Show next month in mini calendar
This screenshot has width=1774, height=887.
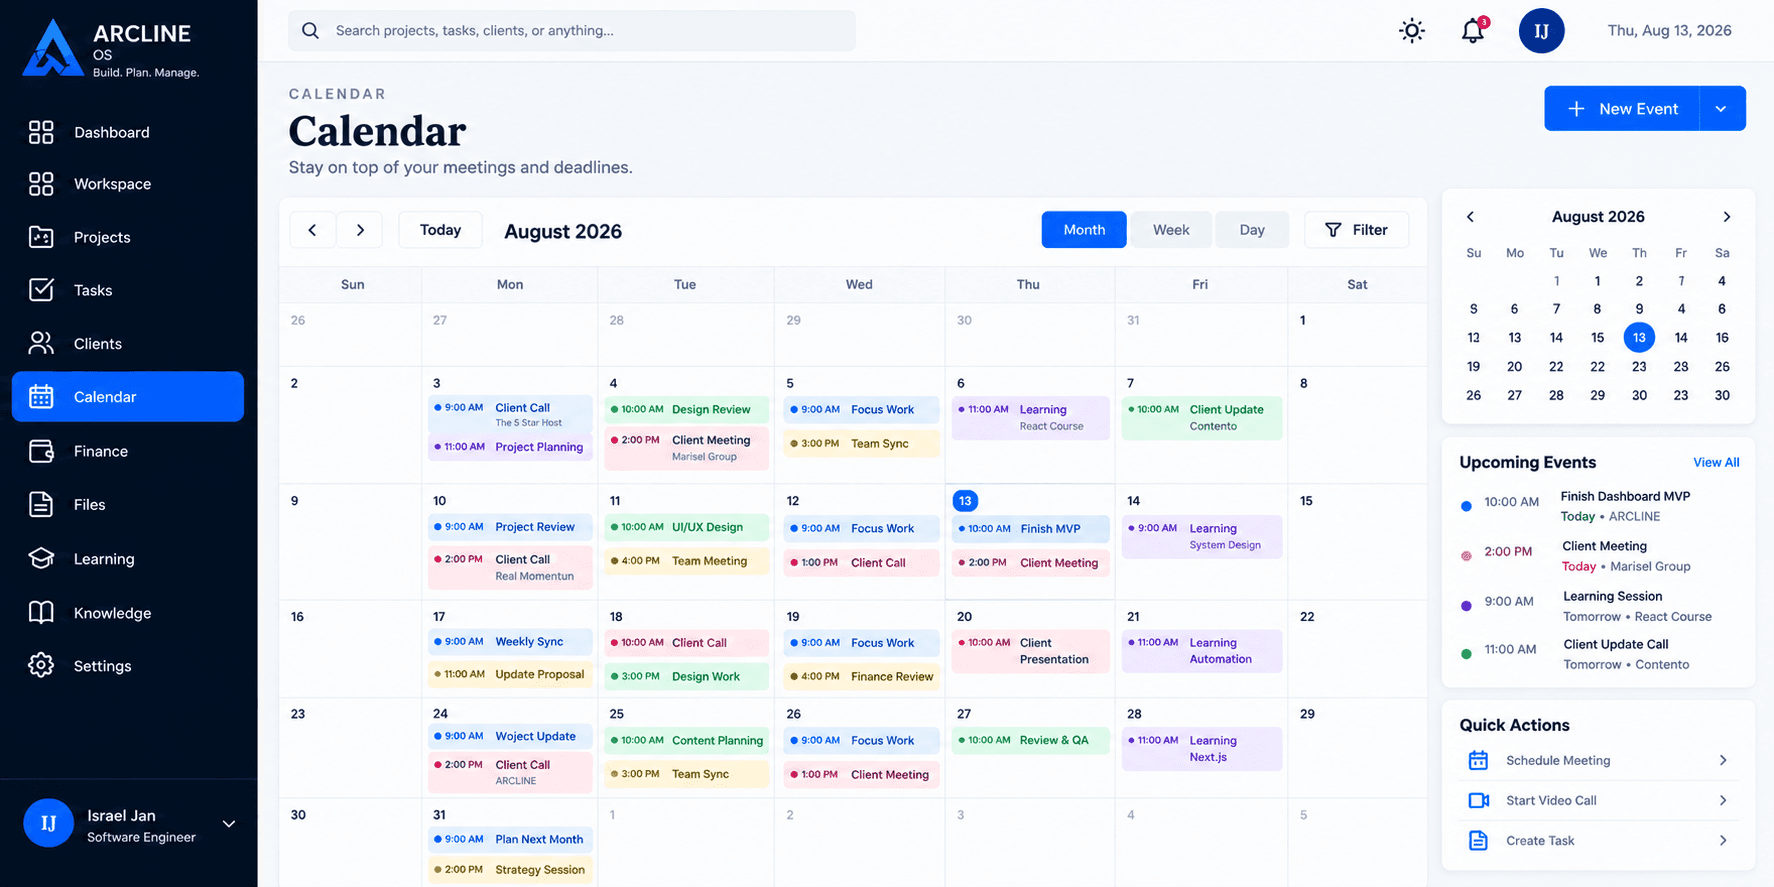pos(1727,217)
